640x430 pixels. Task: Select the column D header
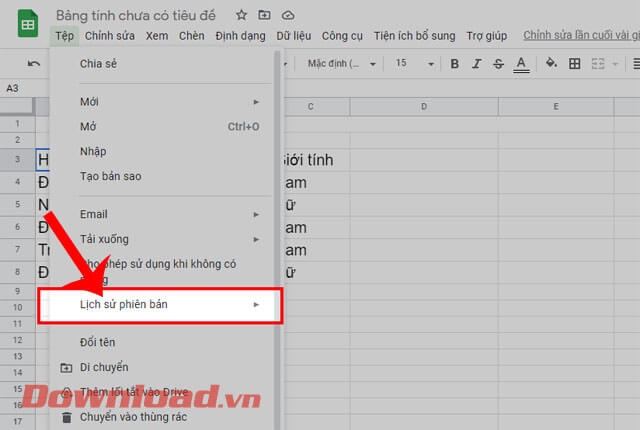(424, 107)
